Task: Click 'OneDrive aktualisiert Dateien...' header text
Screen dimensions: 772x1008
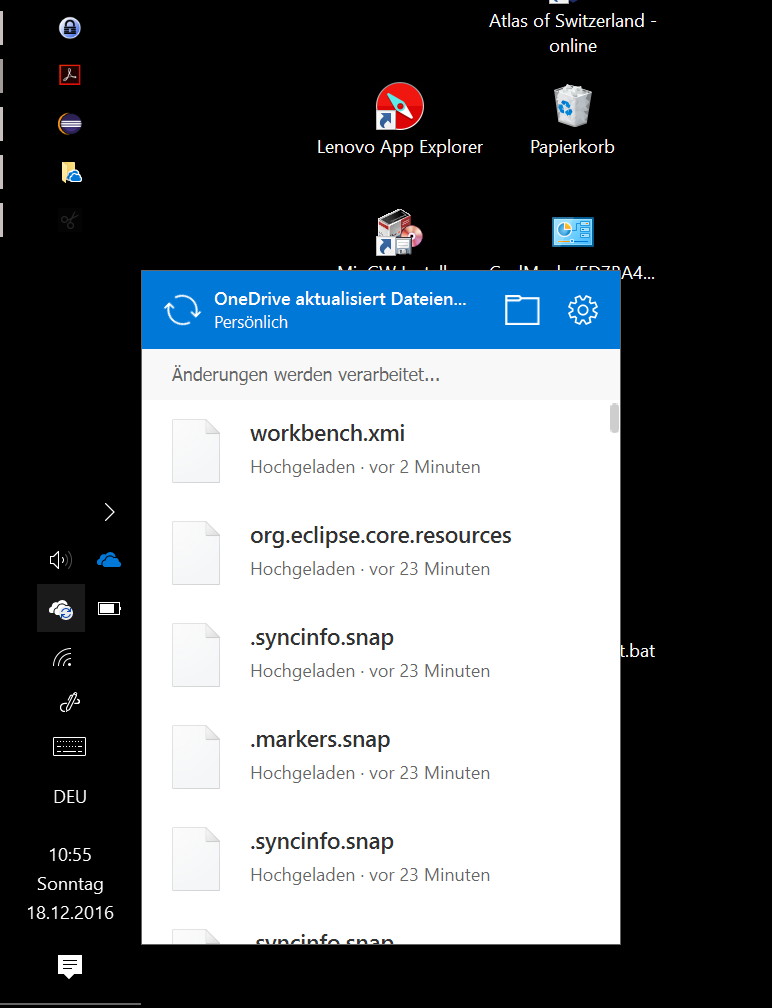Action: (340, 299)
